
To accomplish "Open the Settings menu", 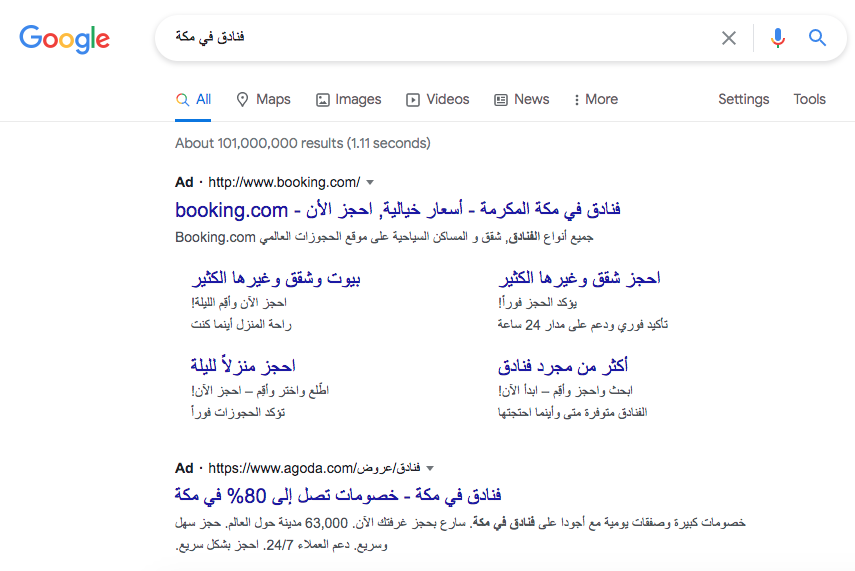I will pyautogui.click(x=743, y=99).
